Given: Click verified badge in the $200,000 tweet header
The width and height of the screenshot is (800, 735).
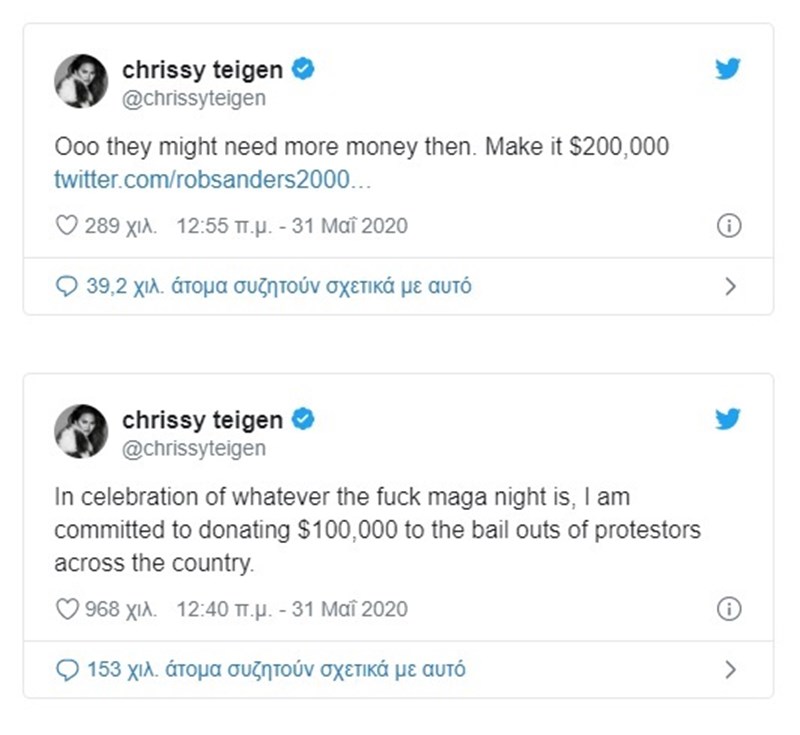Looking at the screenshot, I should [x=303, y=69].
